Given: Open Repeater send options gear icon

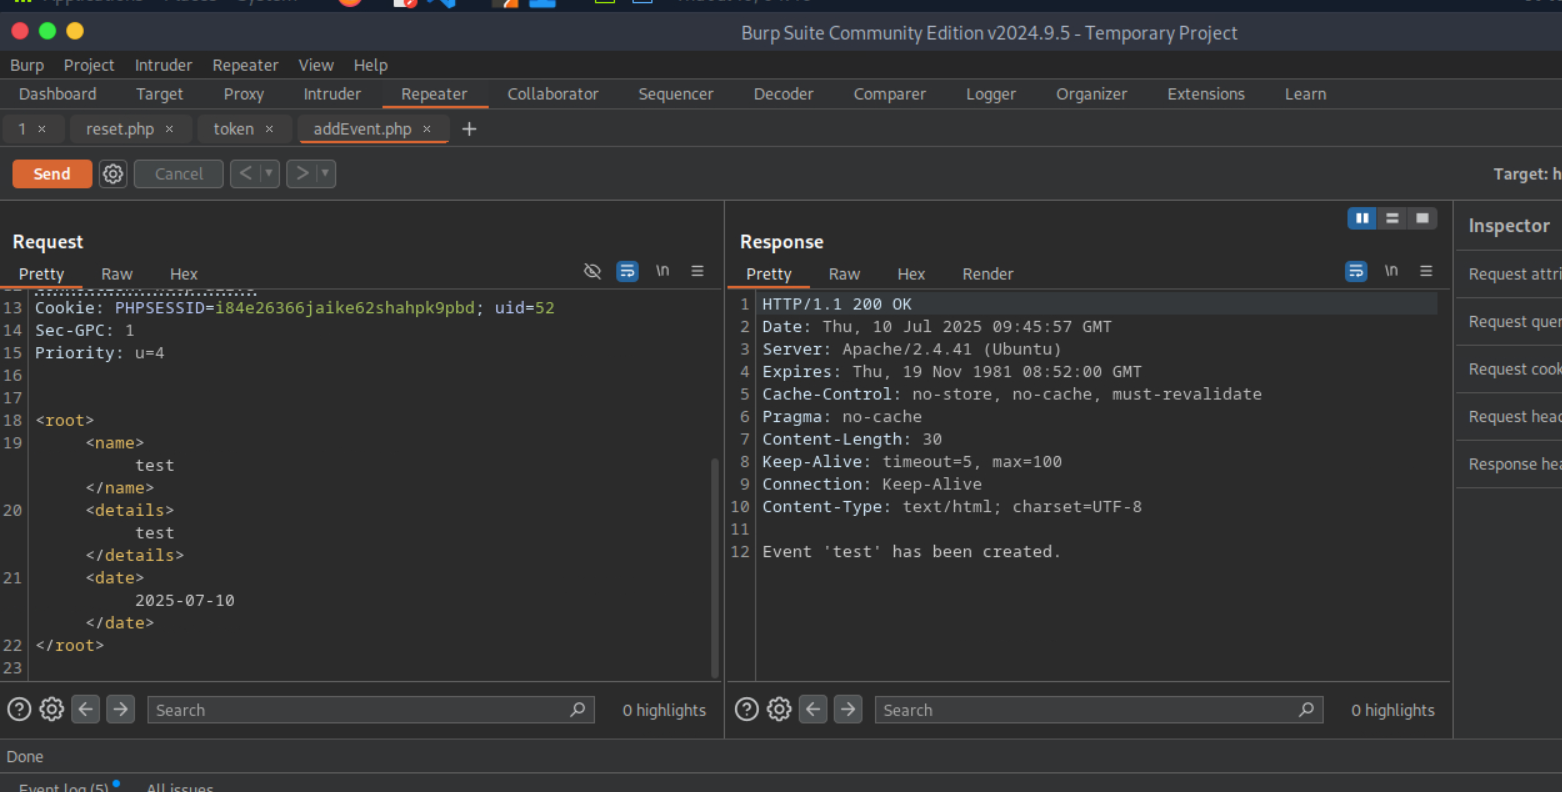Looking at the screenshot, I should (x=113, y=174).
